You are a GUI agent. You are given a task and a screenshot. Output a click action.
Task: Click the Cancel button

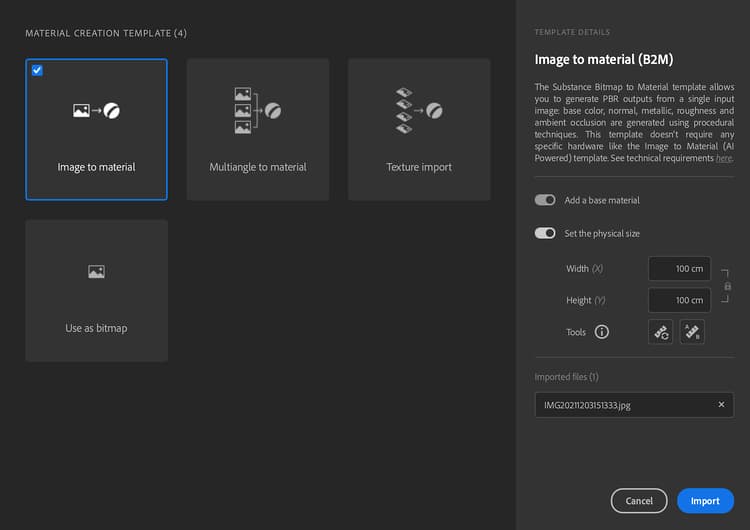[x=639, y=500]
